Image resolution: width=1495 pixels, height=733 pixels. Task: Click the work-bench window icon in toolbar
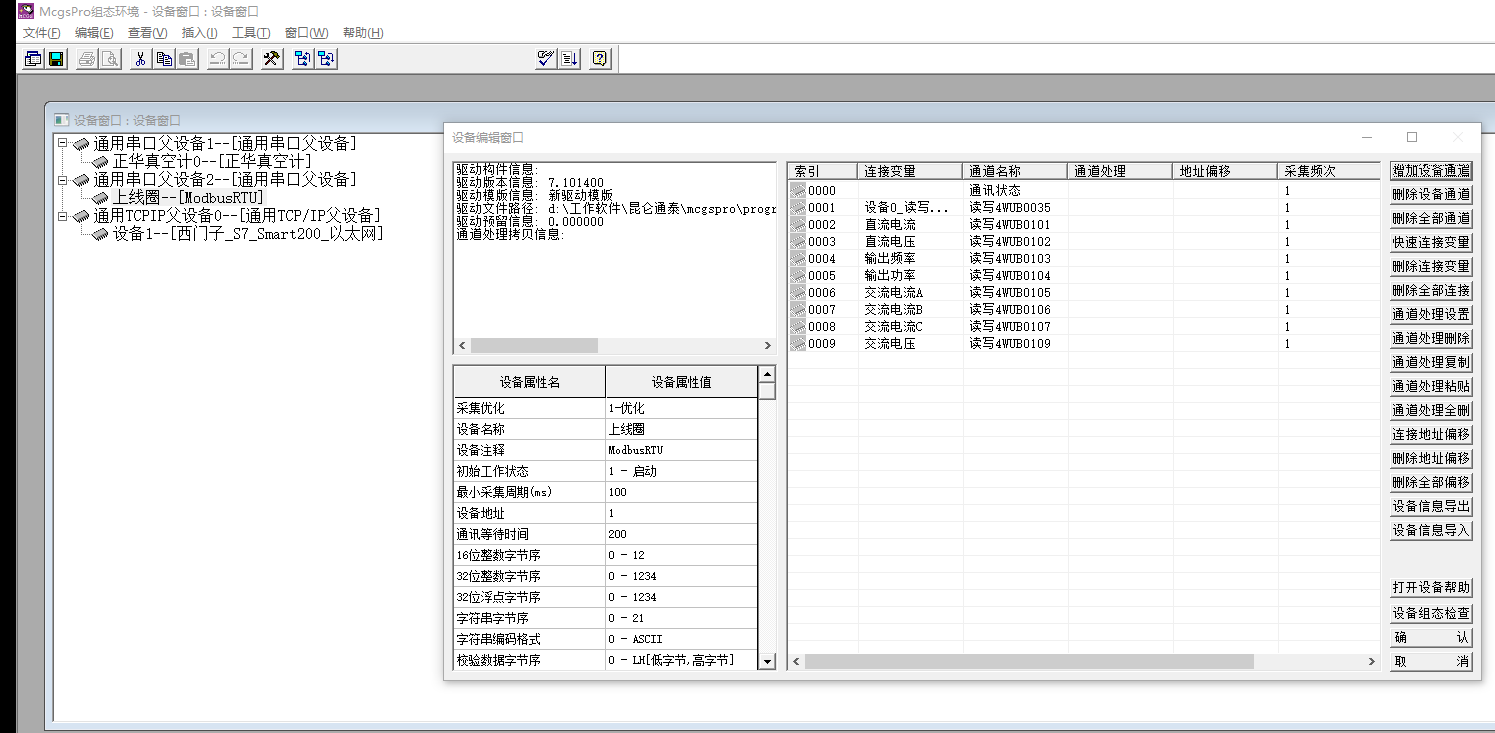coord(33,59)
